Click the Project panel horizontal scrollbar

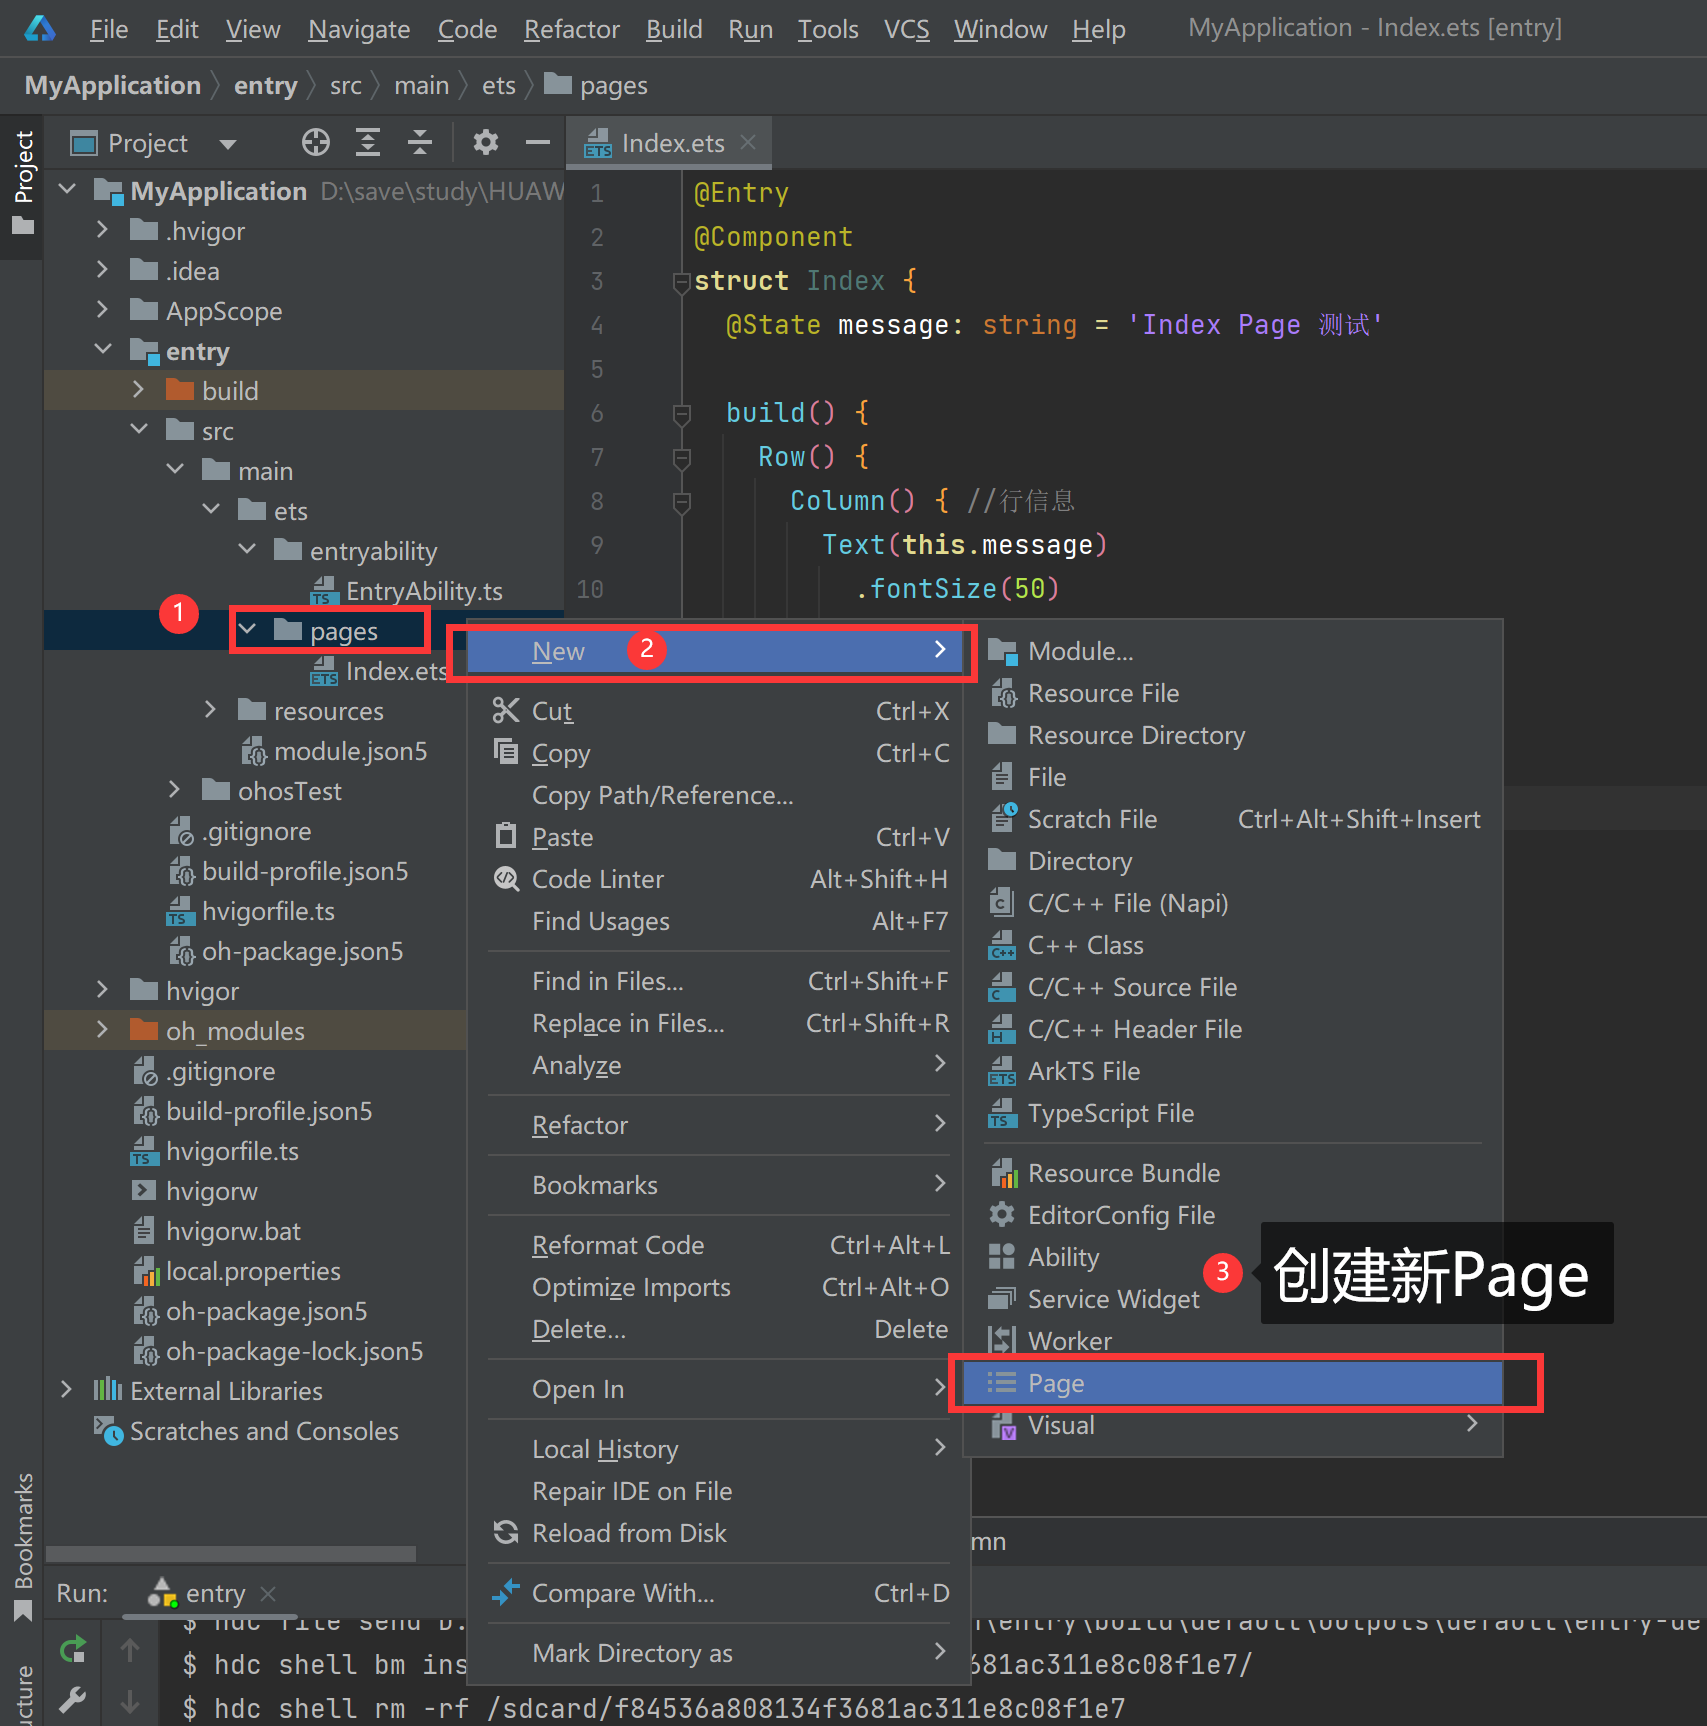click(231, 1554)
